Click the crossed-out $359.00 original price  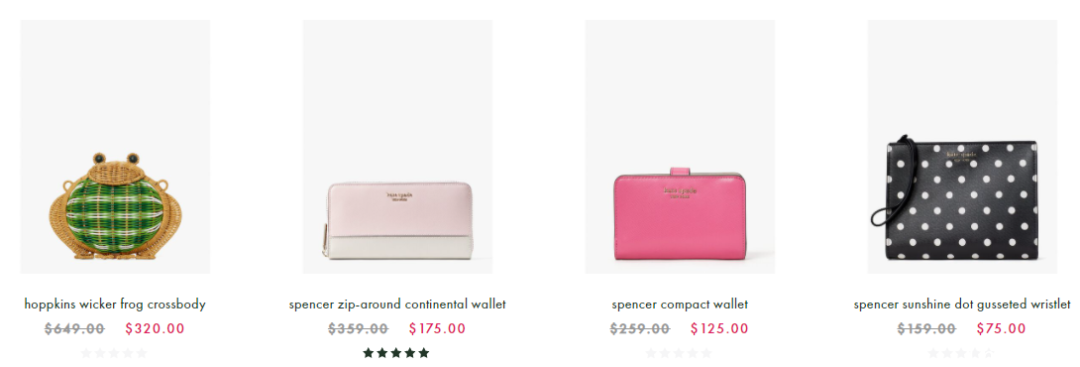click(x=358, y=328)
